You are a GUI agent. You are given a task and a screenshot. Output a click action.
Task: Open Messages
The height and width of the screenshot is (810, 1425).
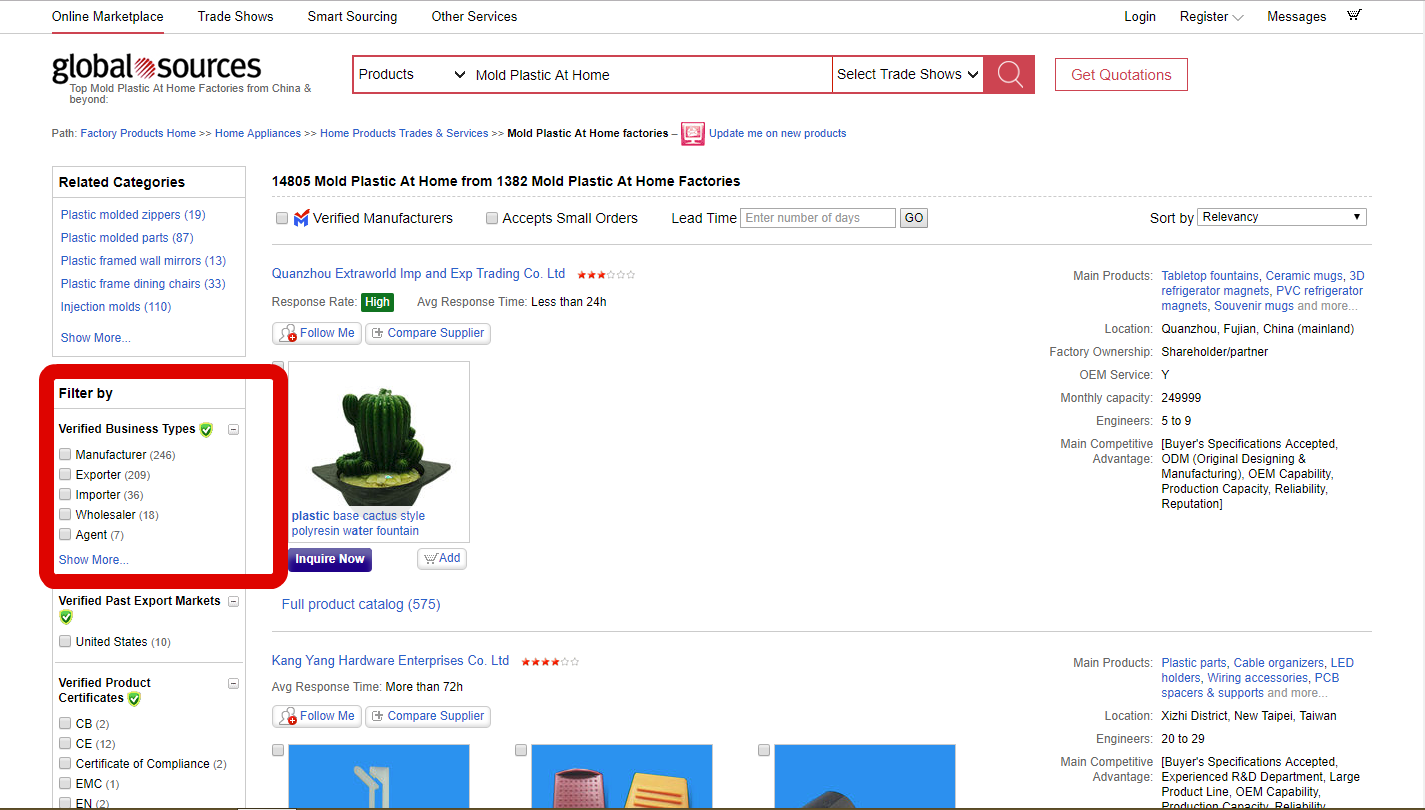point(1297,16)
